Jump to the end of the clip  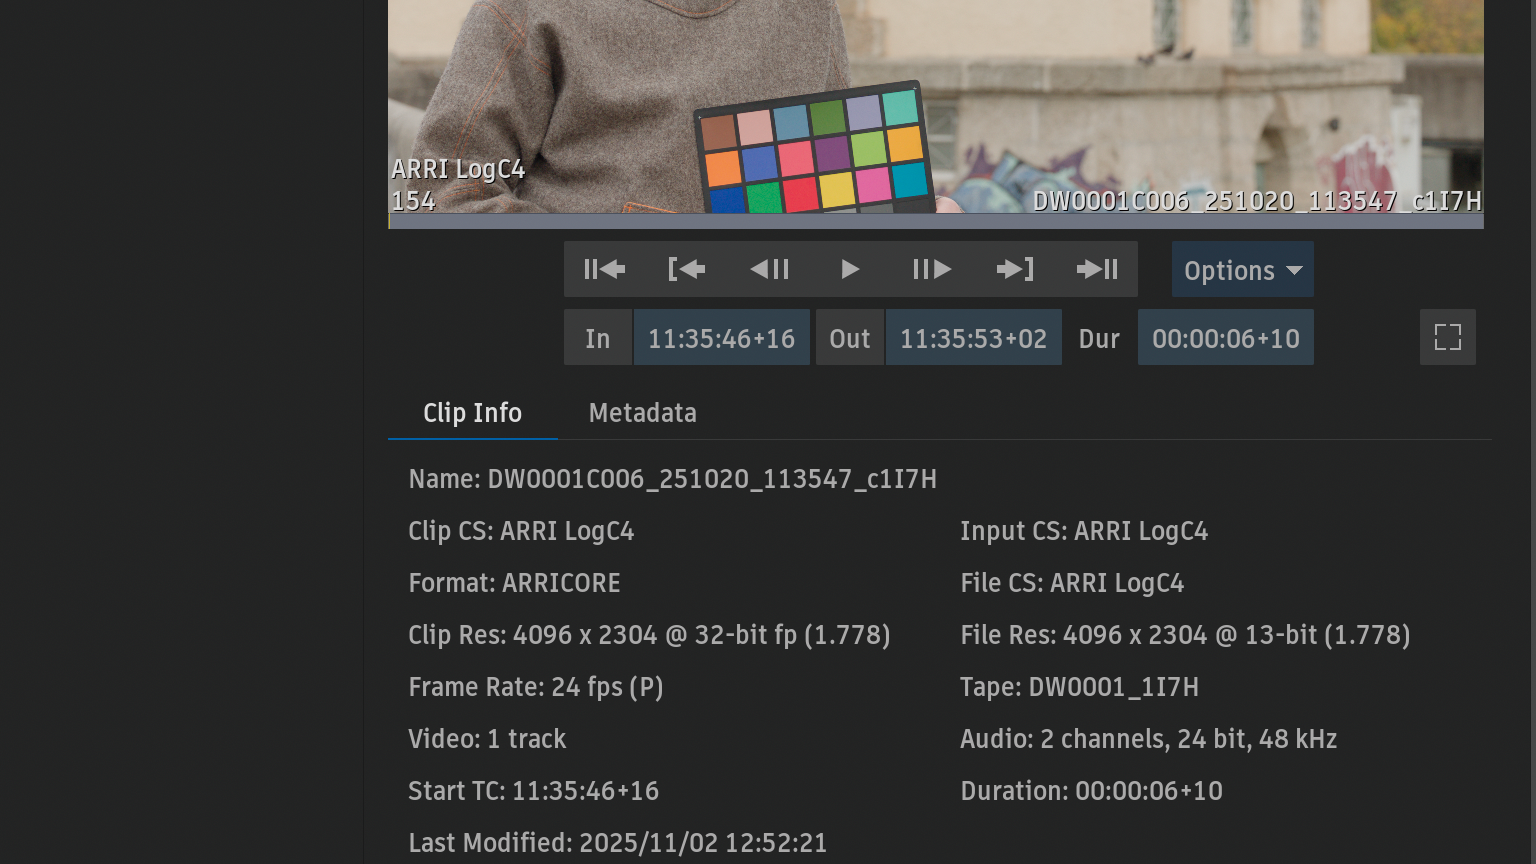1097,269
